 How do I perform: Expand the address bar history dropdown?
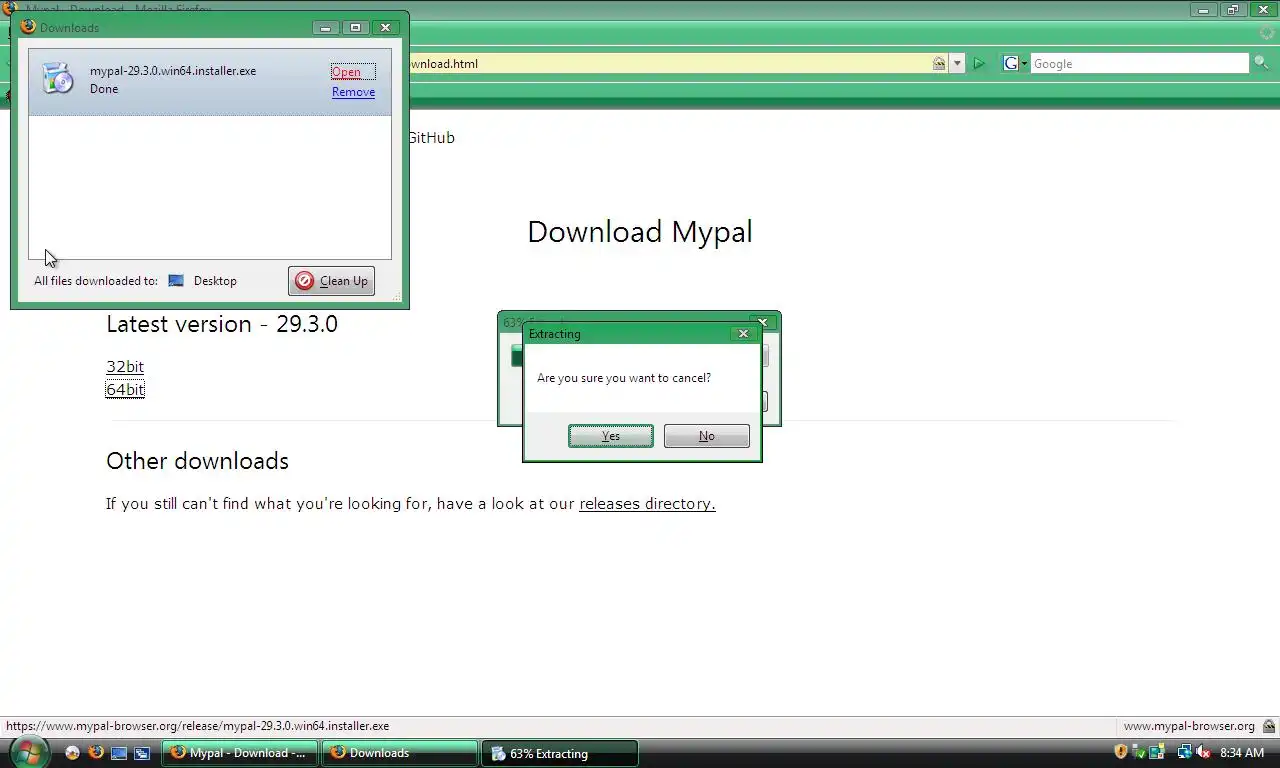pos(957,63)
